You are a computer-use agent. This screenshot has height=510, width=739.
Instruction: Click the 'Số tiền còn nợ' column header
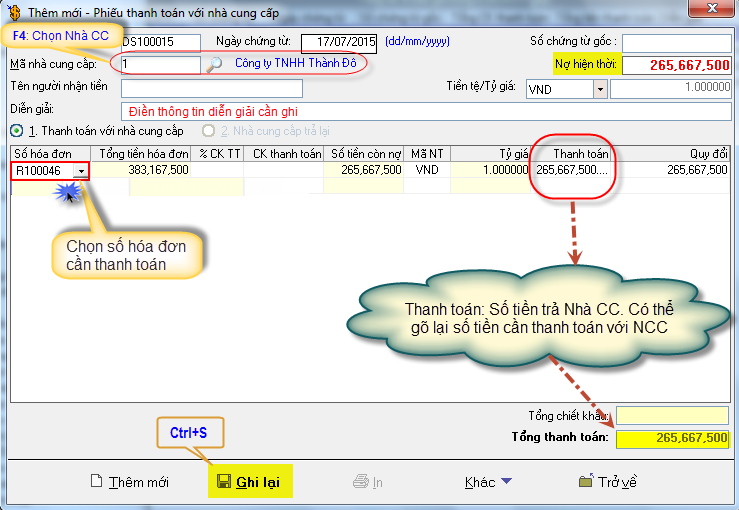[x=364, y=153]
